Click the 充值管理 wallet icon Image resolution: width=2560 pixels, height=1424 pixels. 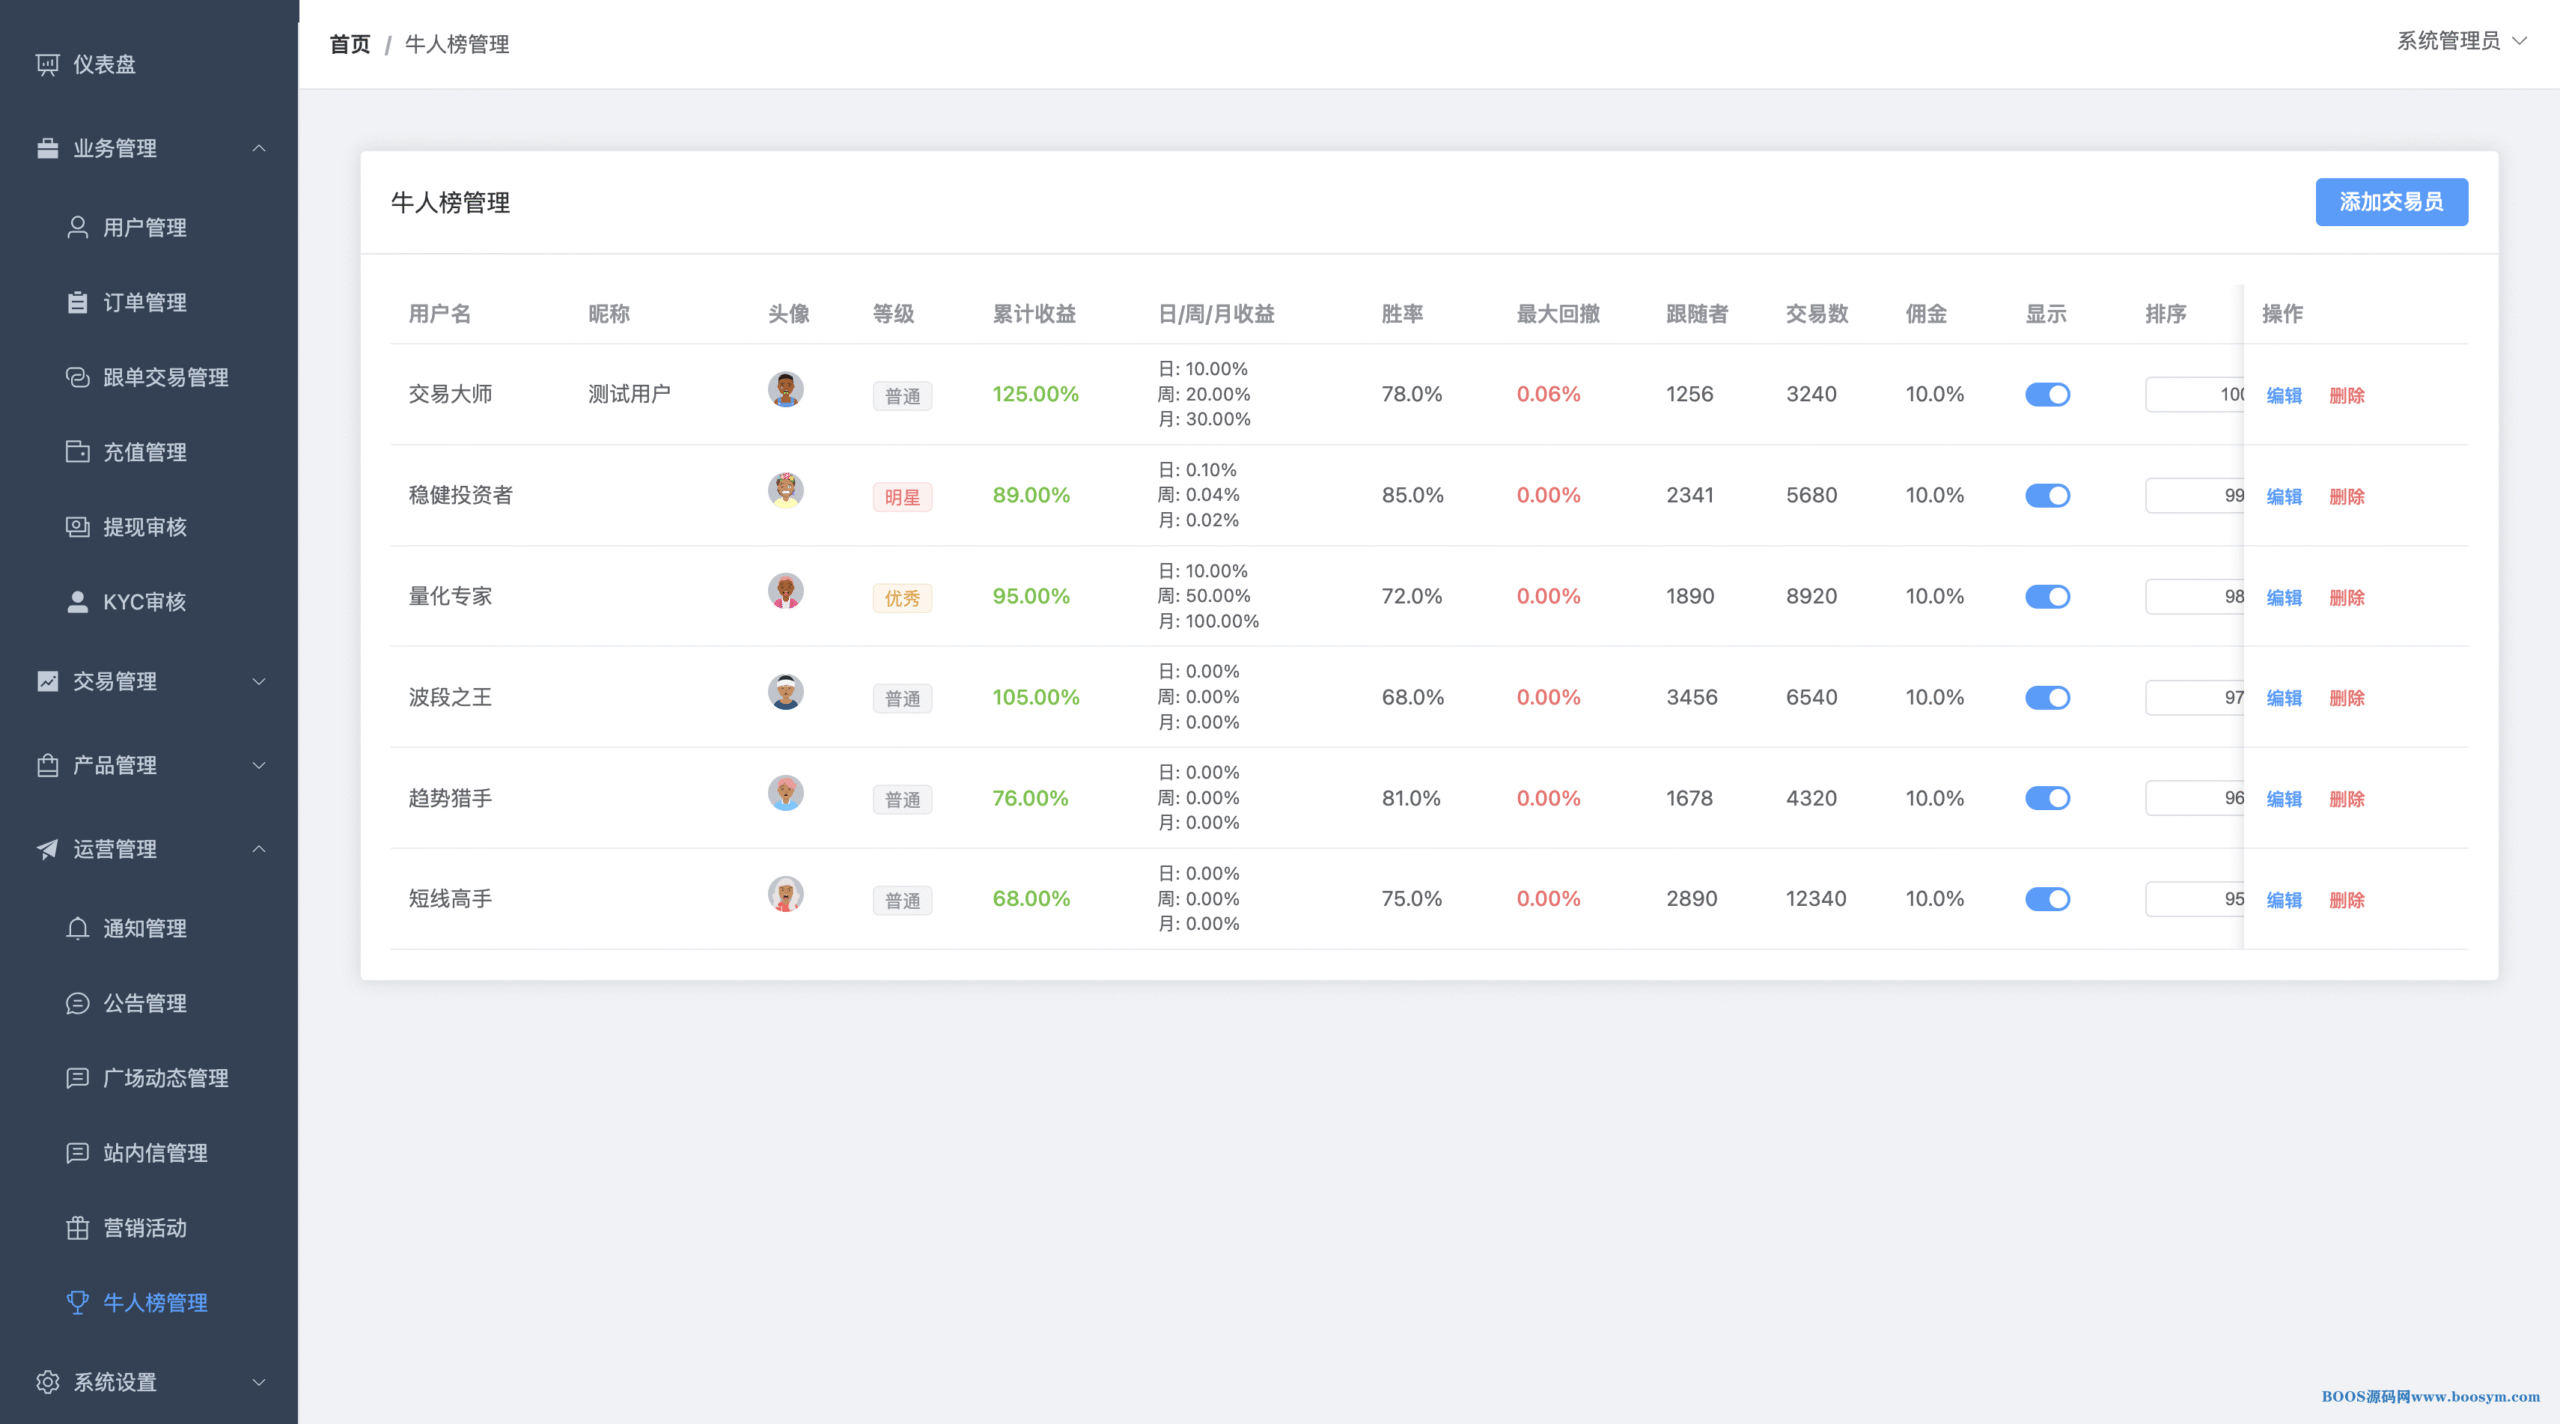click(77, 452)
